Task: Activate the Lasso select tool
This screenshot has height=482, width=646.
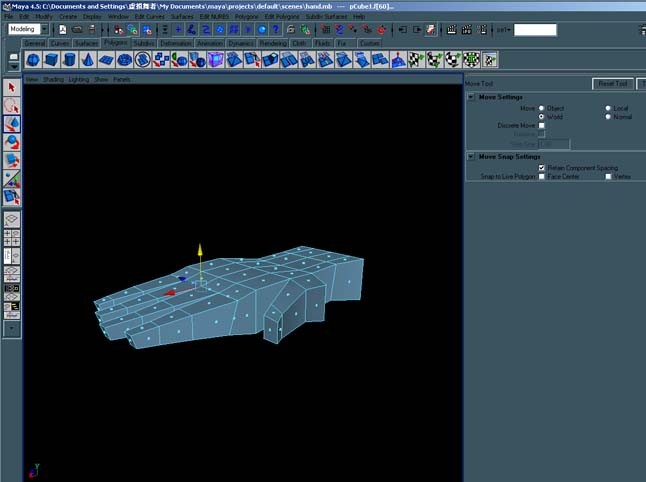Action: point(12,106)
